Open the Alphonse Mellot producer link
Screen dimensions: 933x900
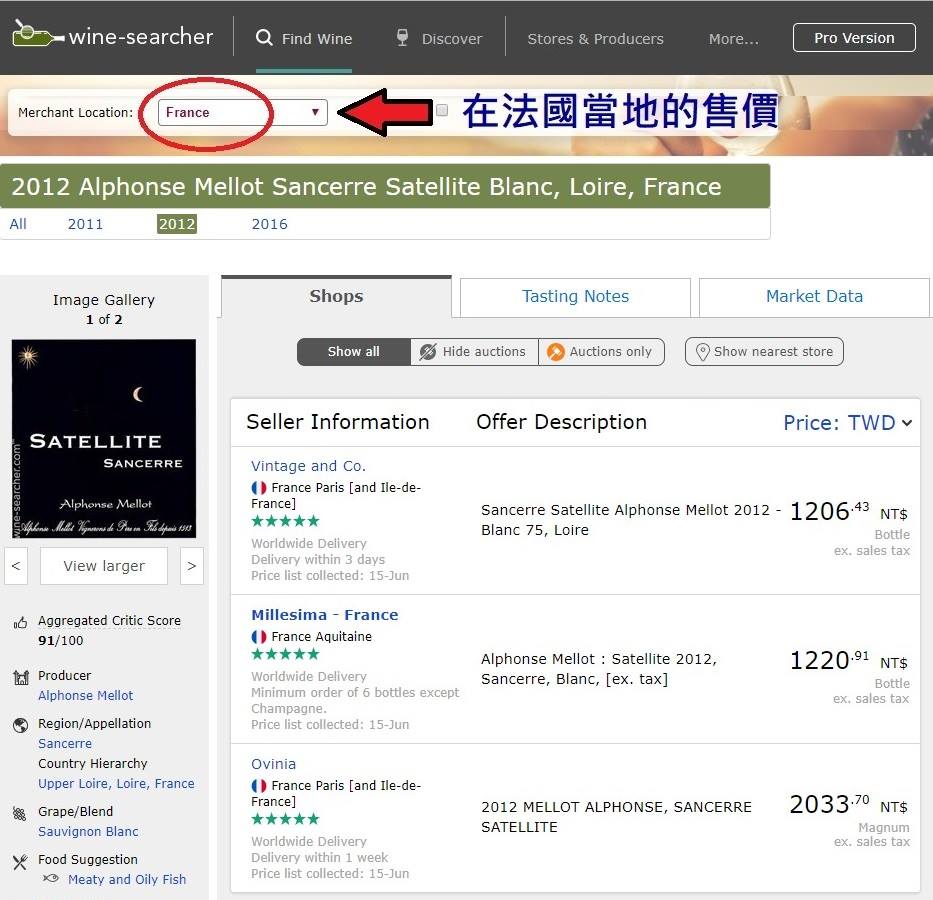[x=86, y=695]
